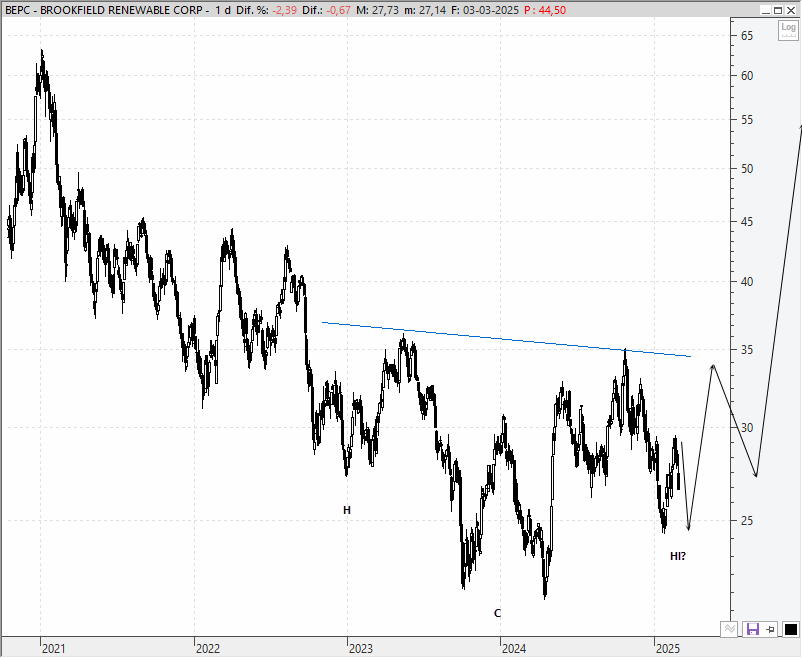802x658 pixels.
Task: Click the 60 price axis label
Action: (747, 76)
